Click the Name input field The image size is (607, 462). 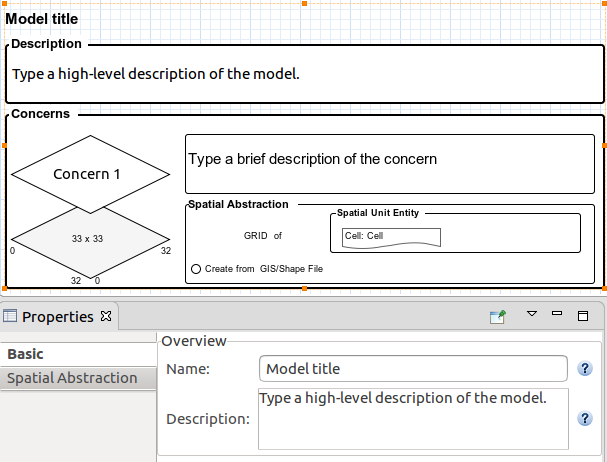(412, 369)
